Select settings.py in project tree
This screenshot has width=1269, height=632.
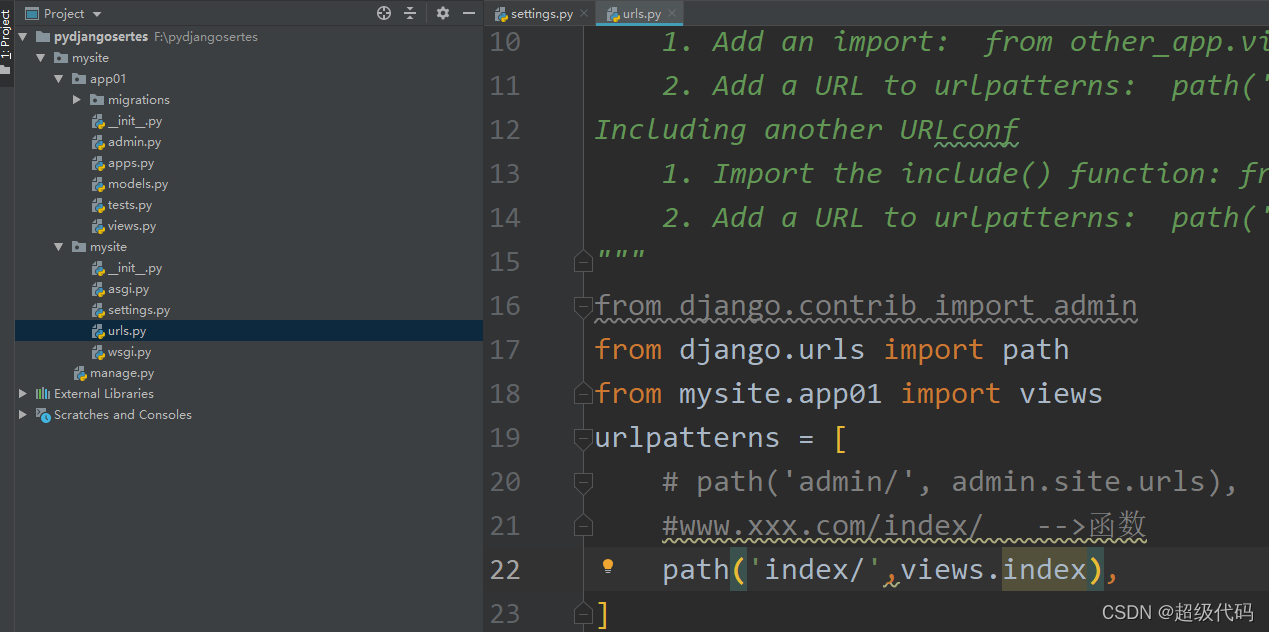pos(139,310)
